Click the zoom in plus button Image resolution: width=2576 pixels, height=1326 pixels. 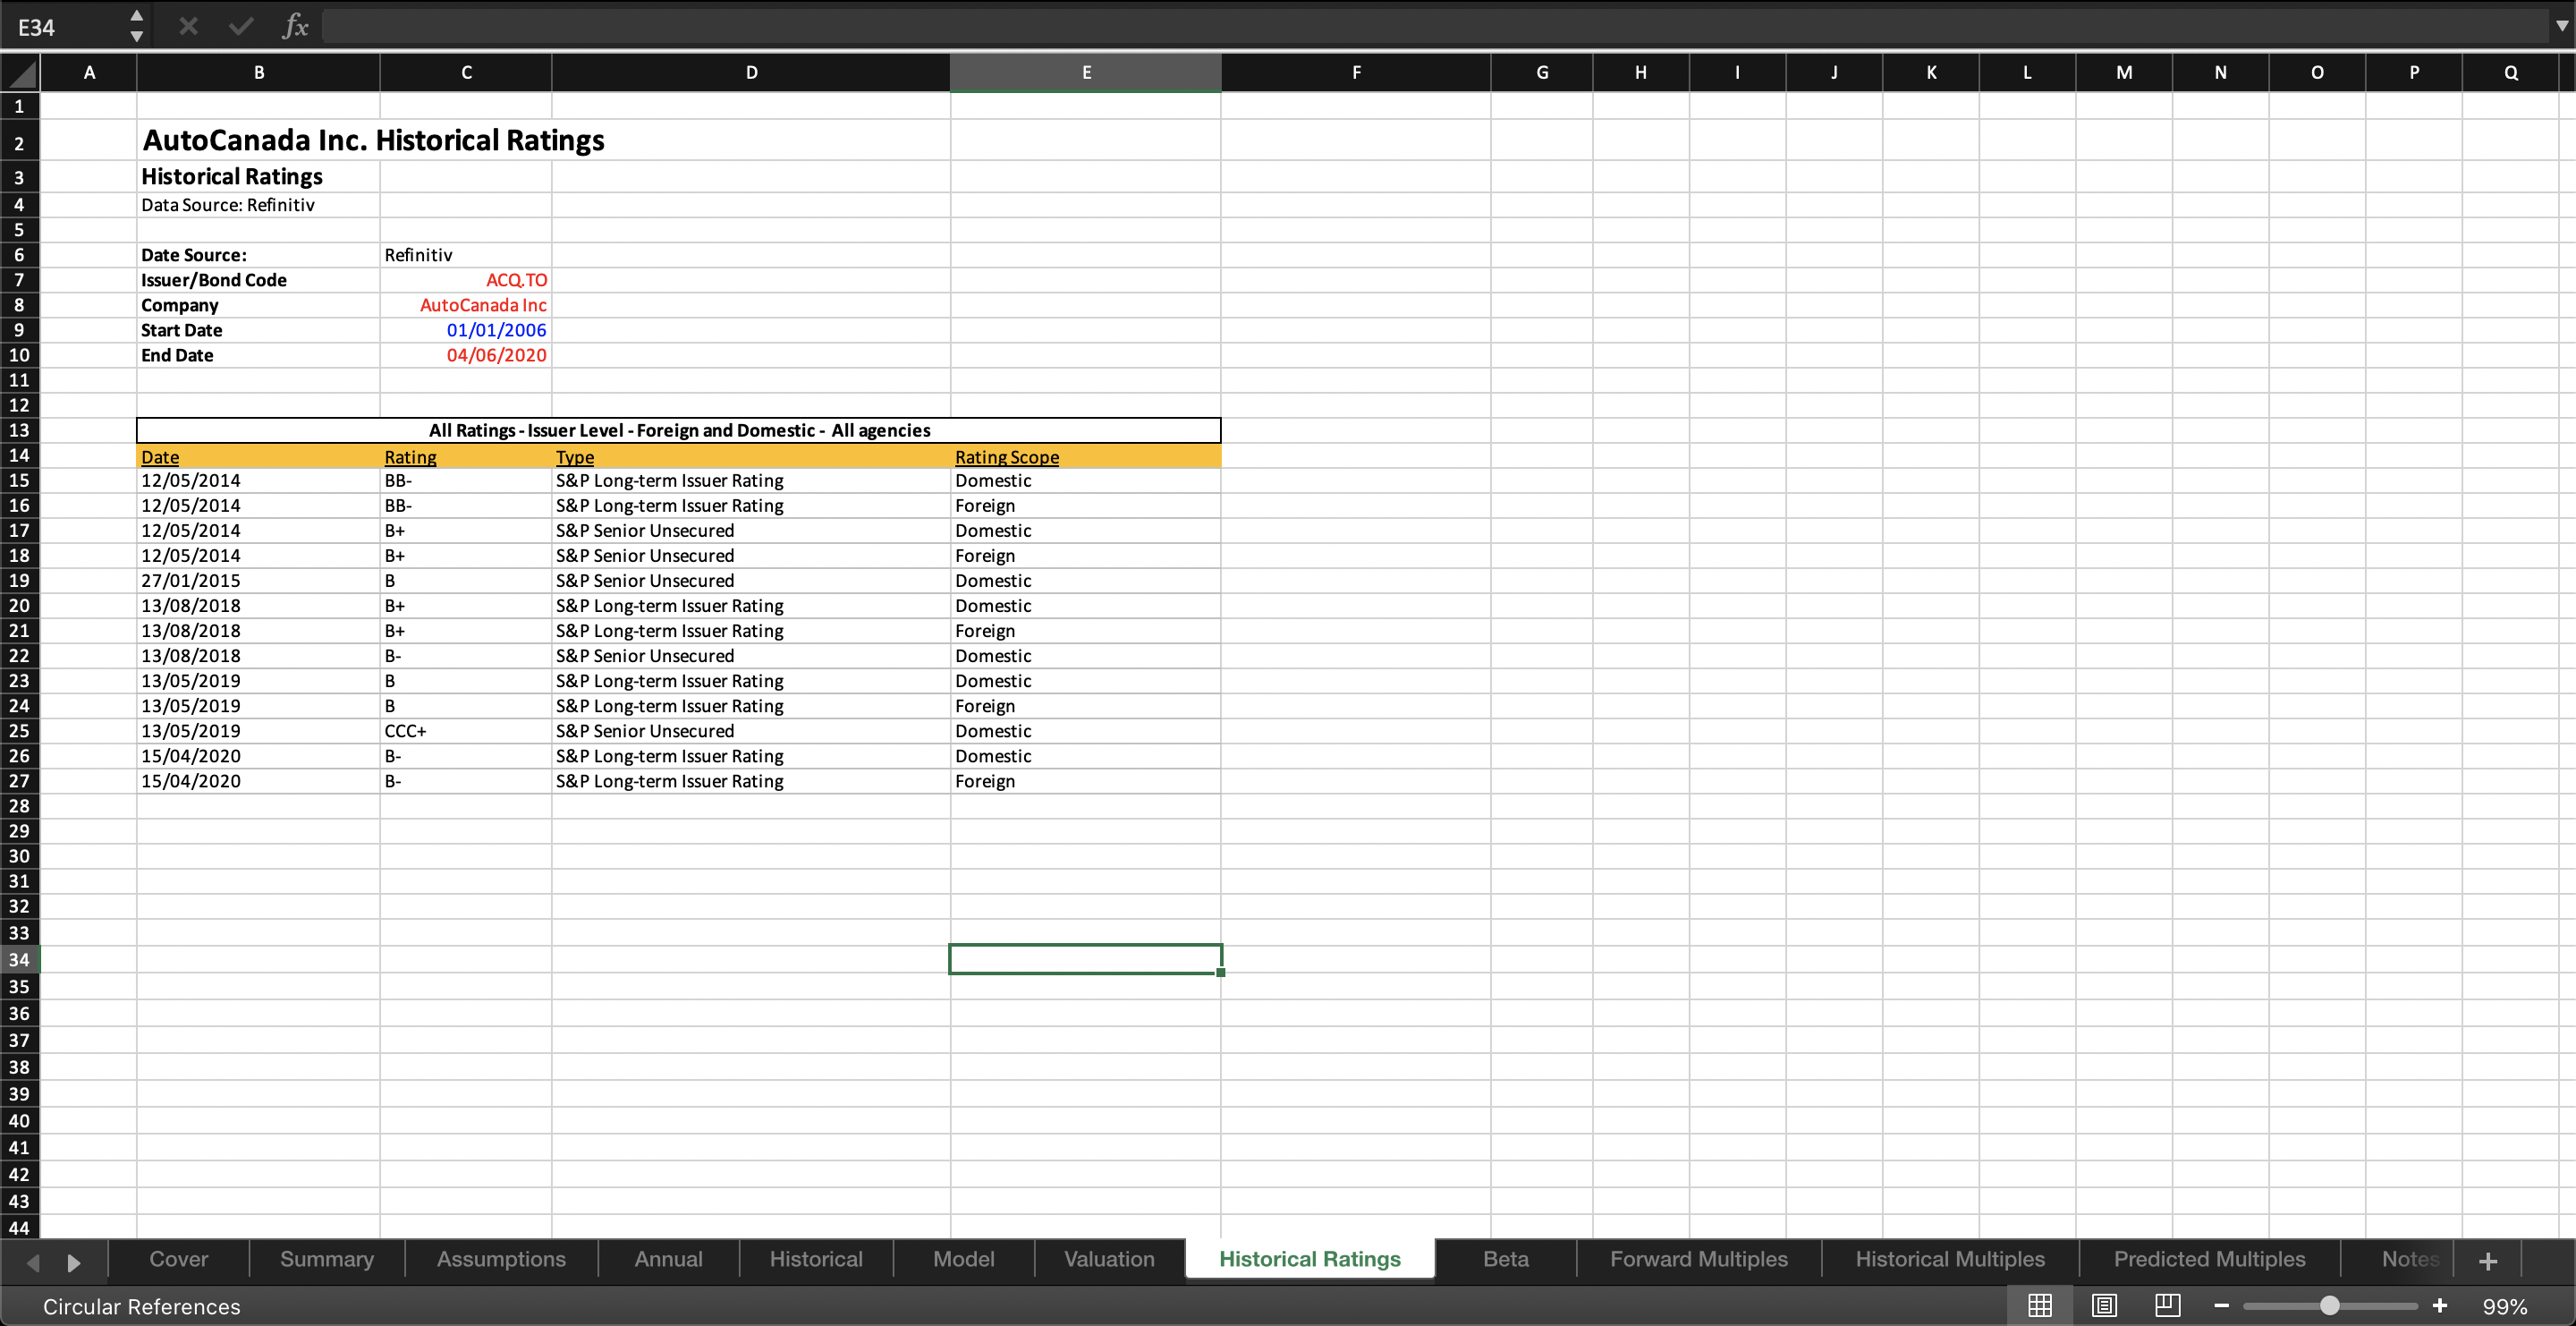(2440, 1305)
